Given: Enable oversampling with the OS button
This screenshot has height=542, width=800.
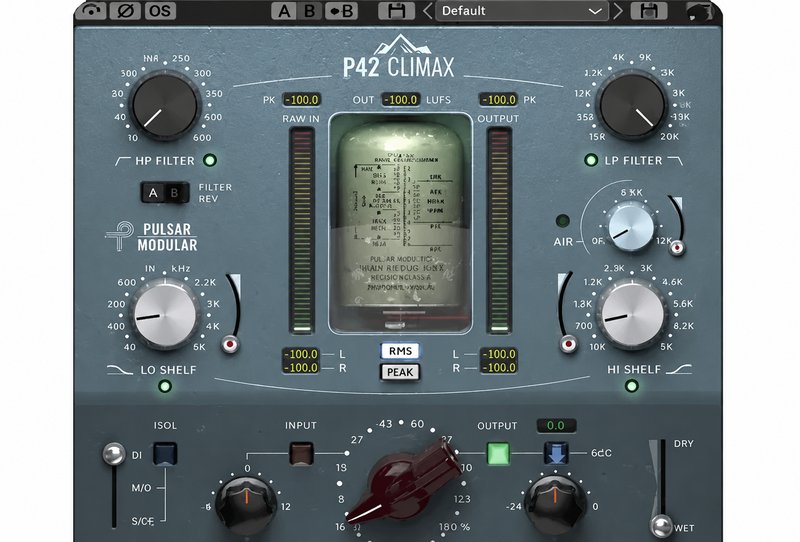Looking at the screenshot, I should pyautogui.click(x=160, y=11).
